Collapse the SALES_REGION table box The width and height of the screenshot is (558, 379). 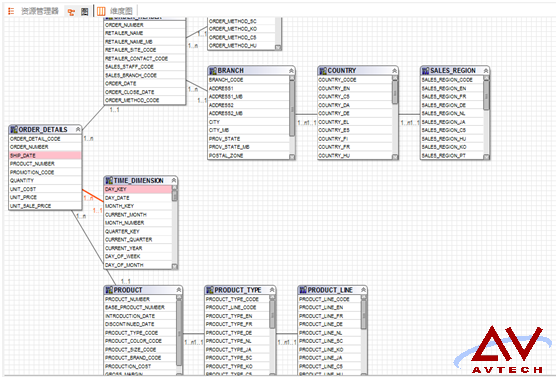click(x=486, y=71)
